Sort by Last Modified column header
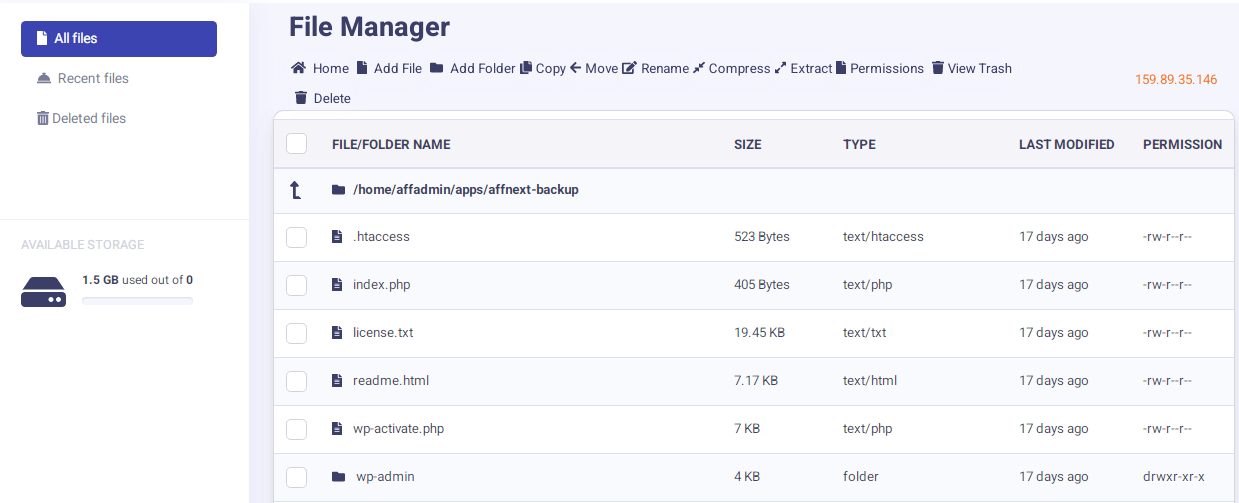This screenshot has width=1239, height=503. click(x=1066, y=145)
